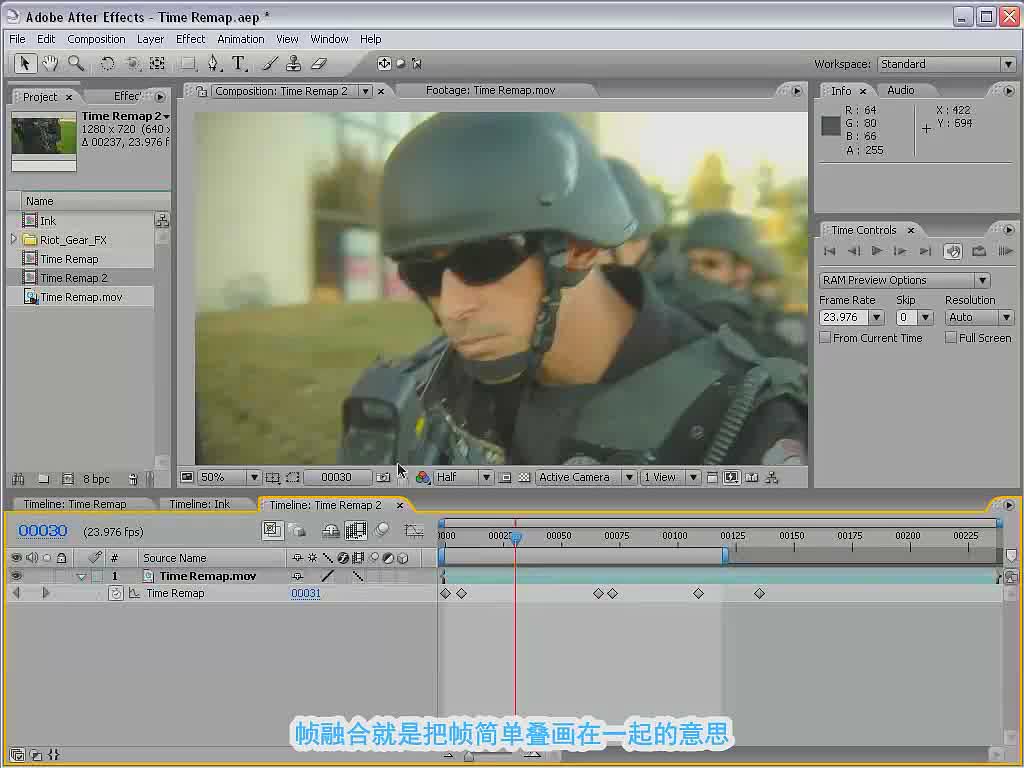Select the Rotation tool
1024x768 pixels.
pos(107,63)
